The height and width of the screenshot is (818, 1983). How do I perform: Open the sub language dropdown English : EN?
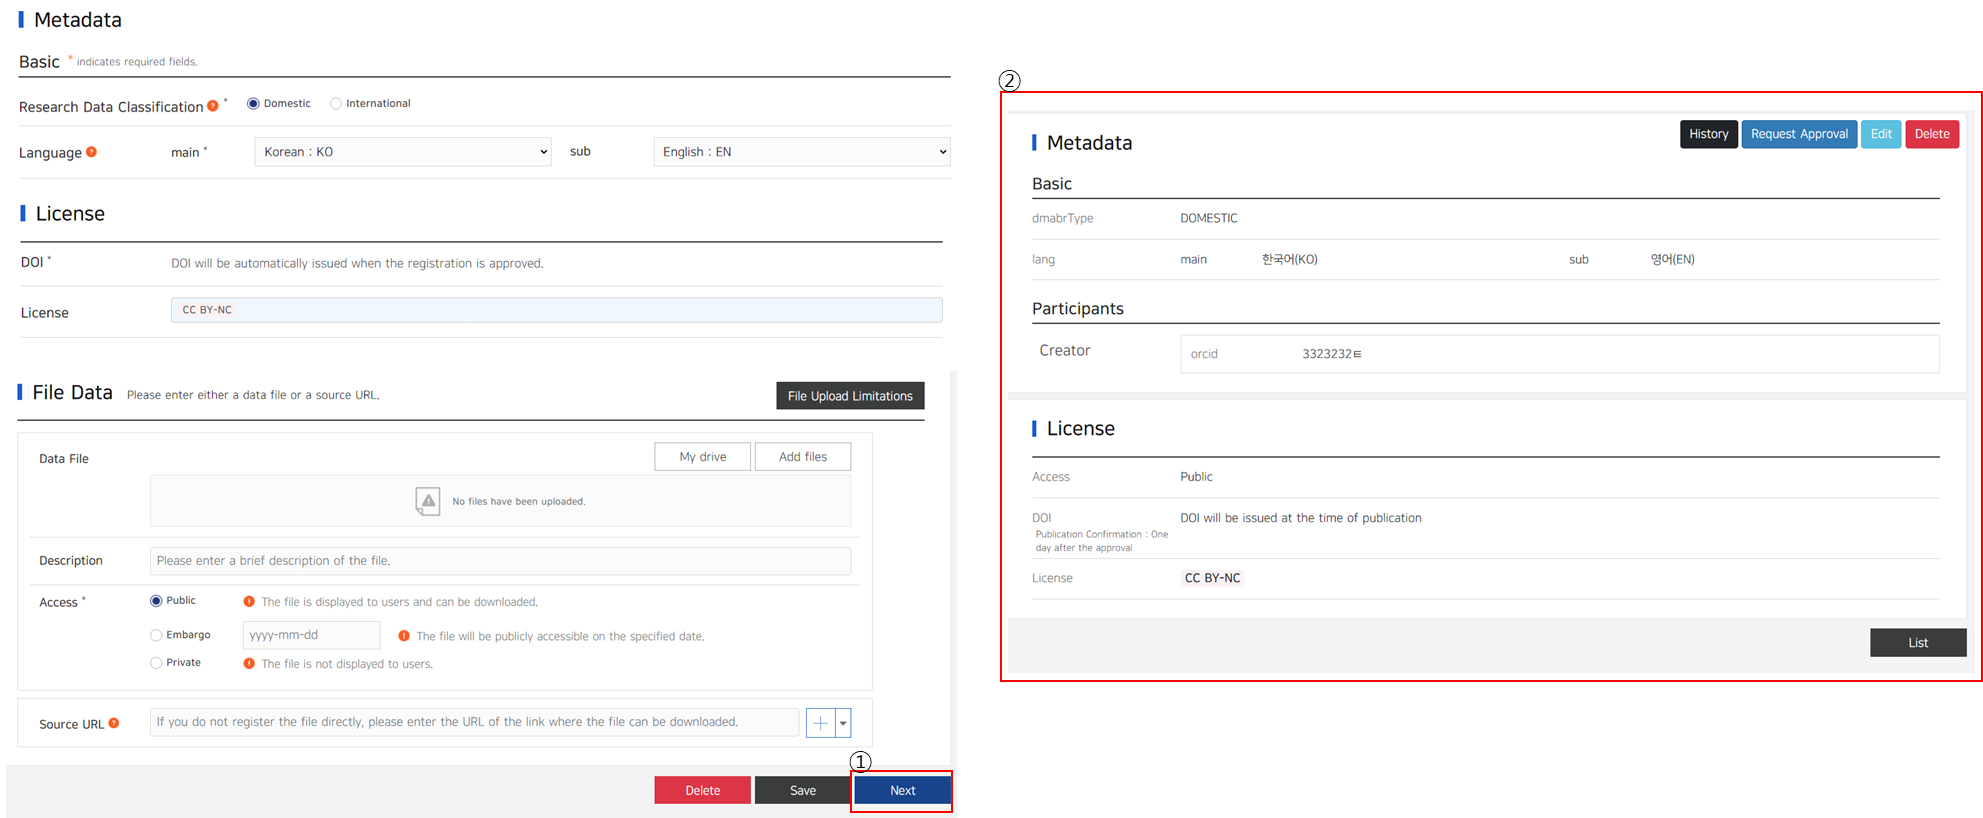(x=801, y=152)
